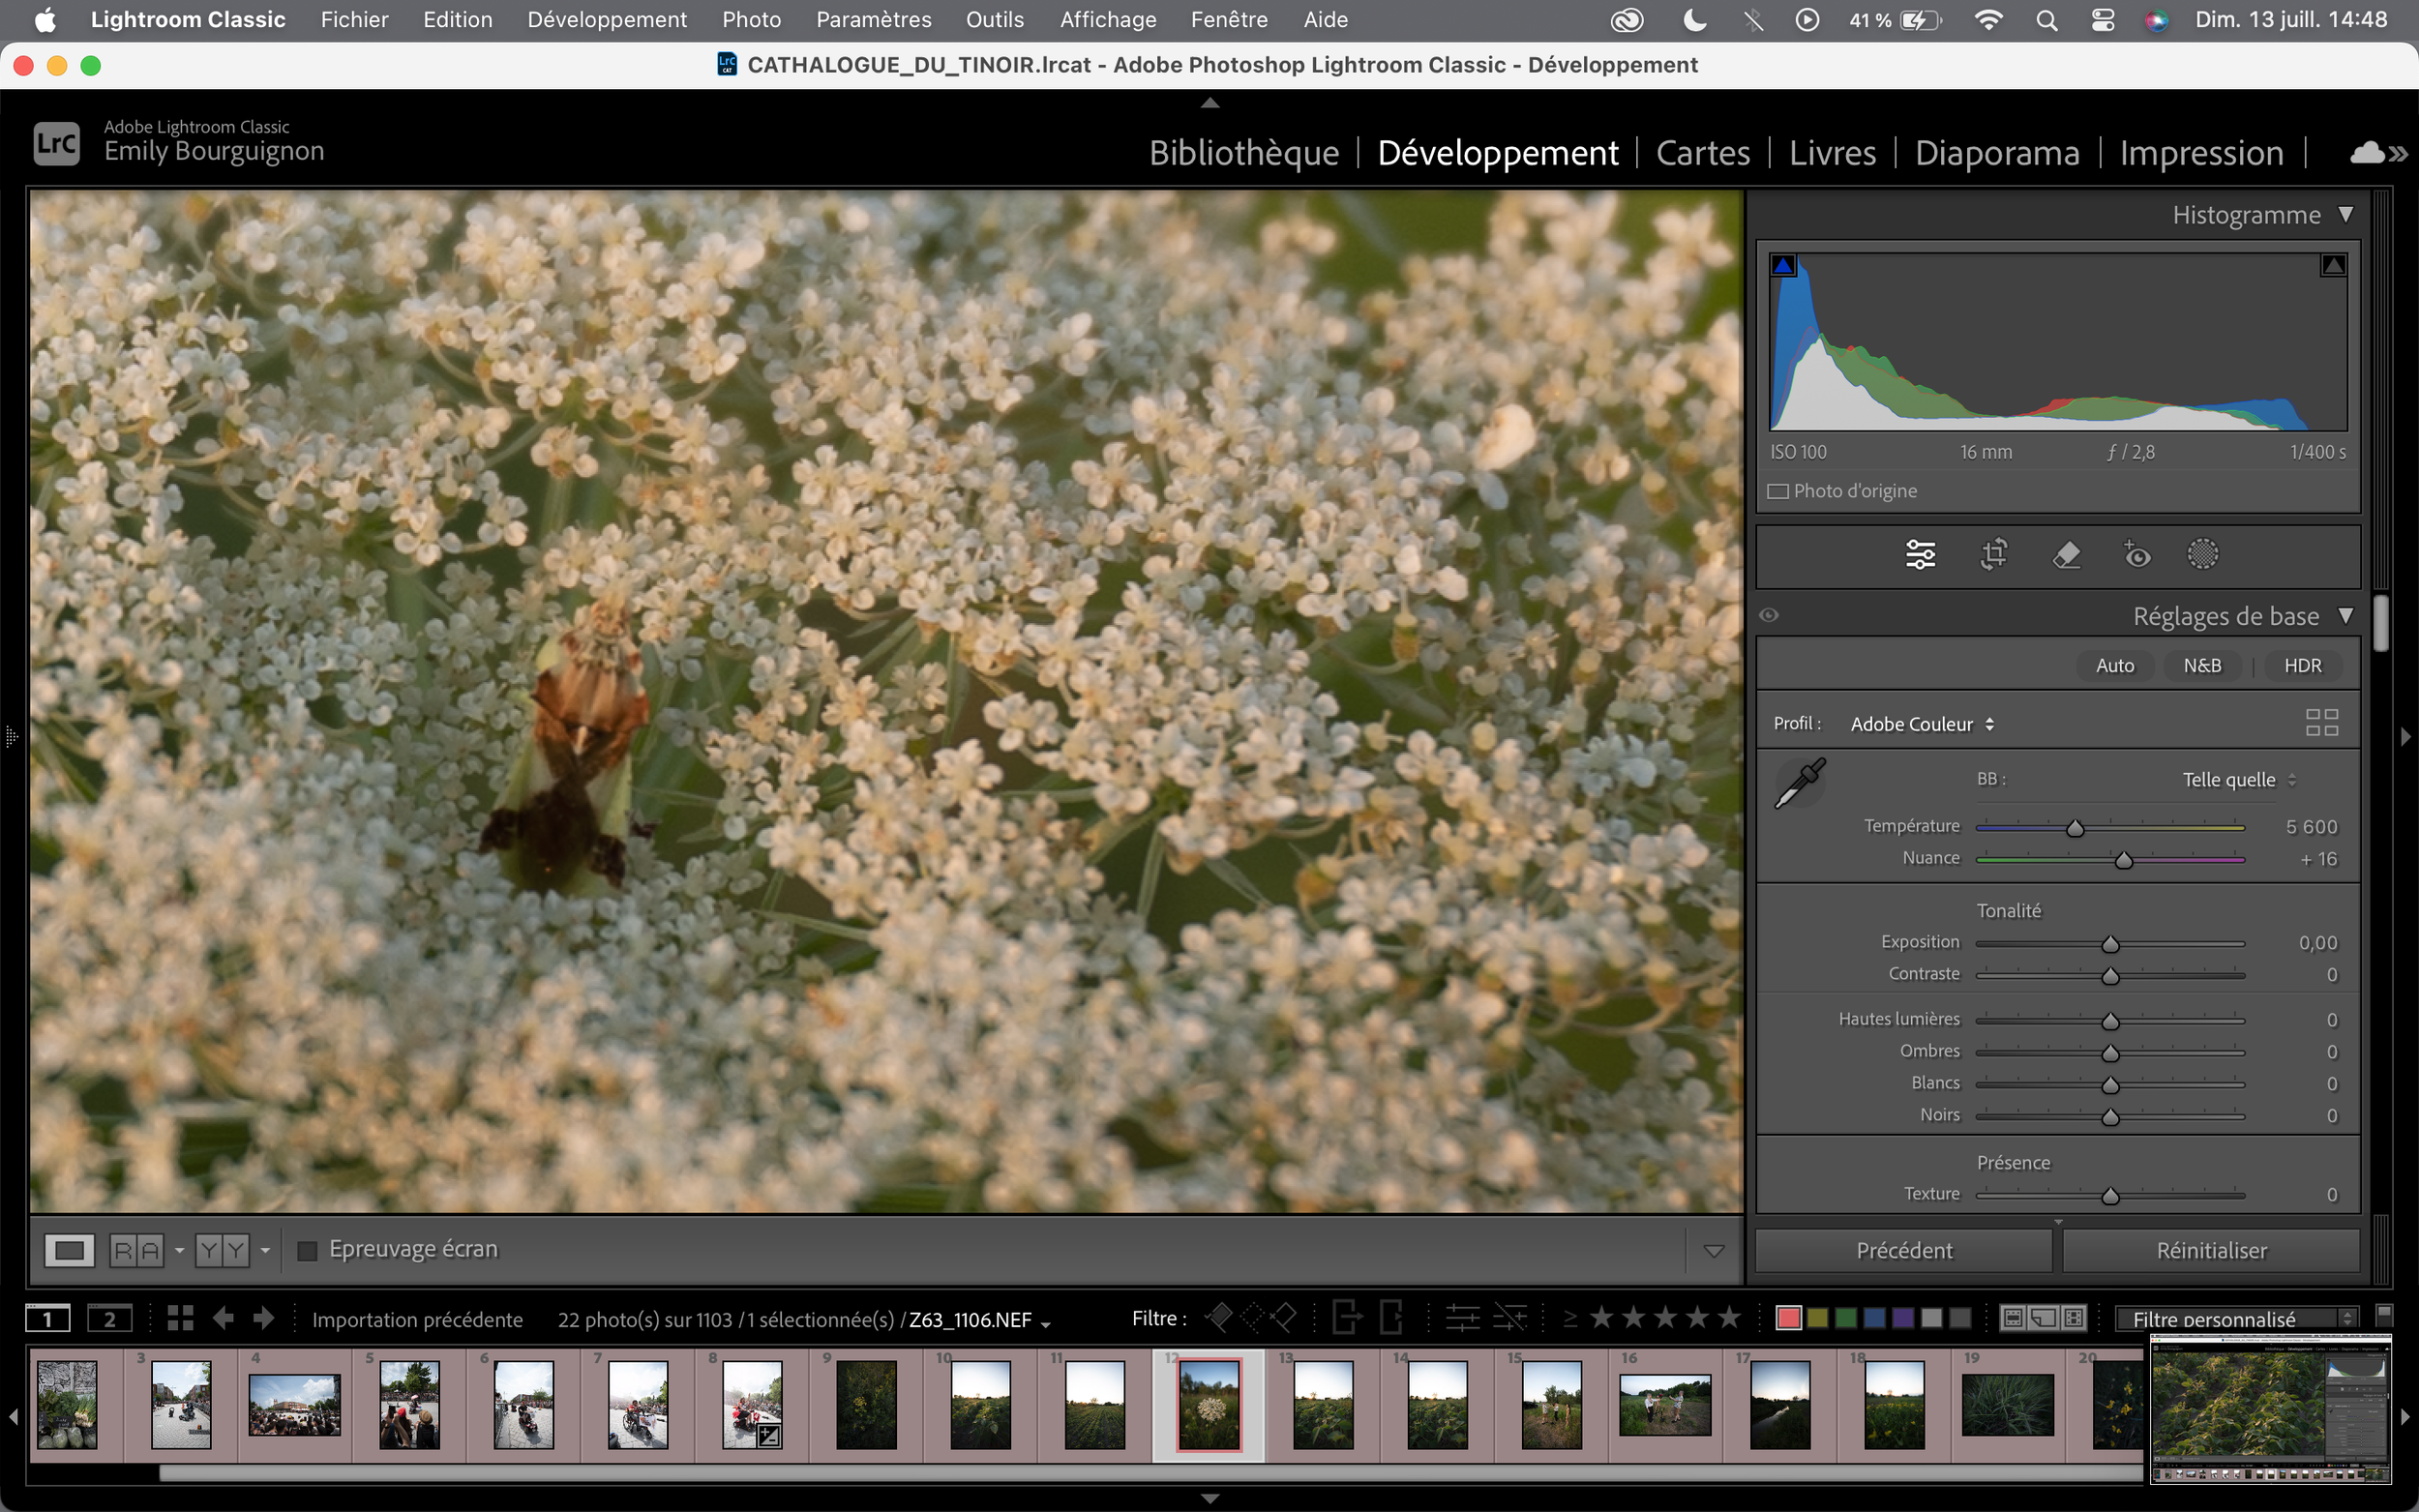This screenshot has width=2419, height=1512.
Task: Toggle Réglages de base panel visibility eye
Action: click(1769, 615)
